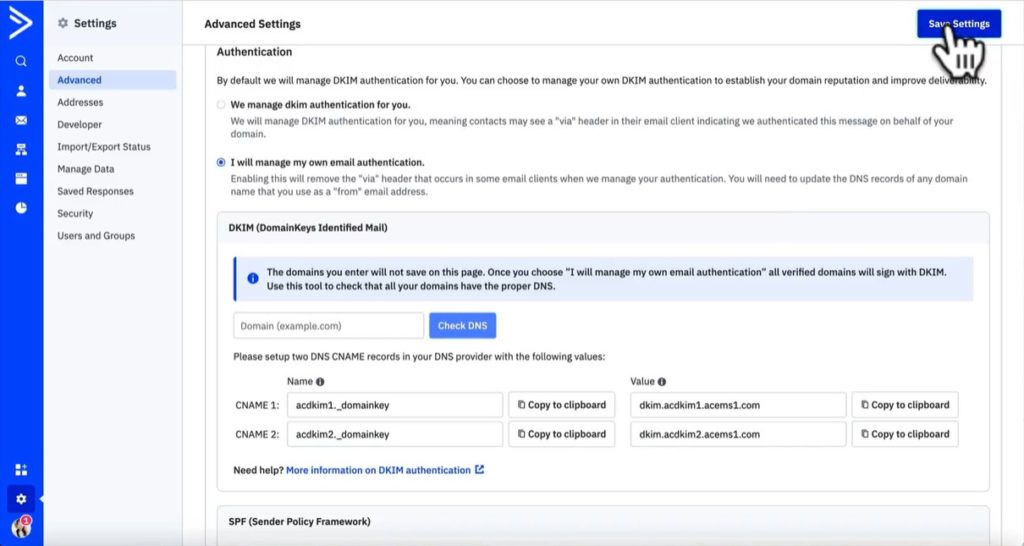1024x546 pixels.
Task: Open the Account settings menu item
Action: (x=75, y=58)
